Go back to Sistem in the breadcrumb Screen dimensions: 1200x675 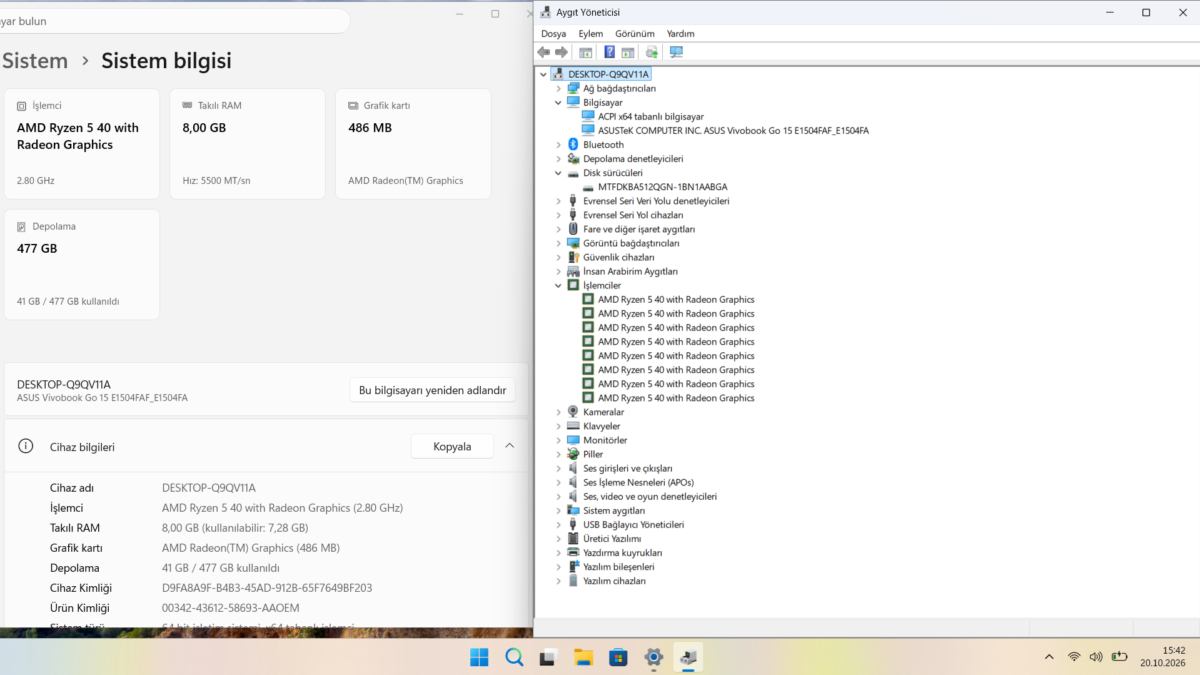coord(35,61)
